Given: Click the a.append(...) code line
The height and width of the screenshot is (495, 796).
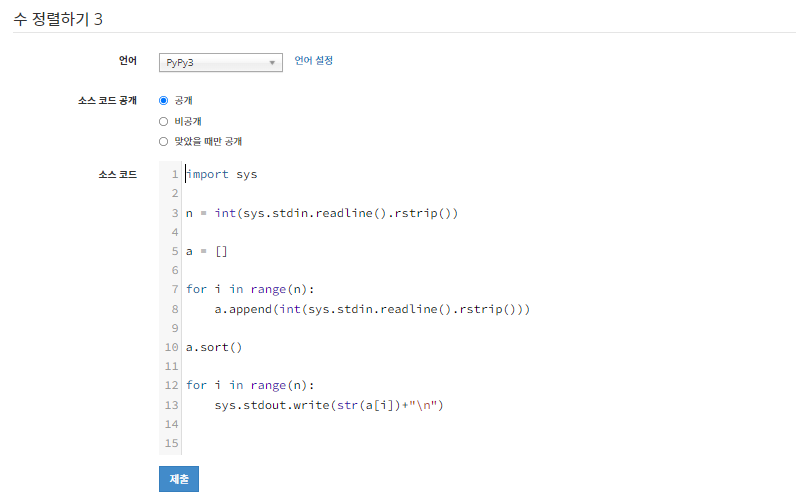Looking at the screenshot, I should click(372, 309).
